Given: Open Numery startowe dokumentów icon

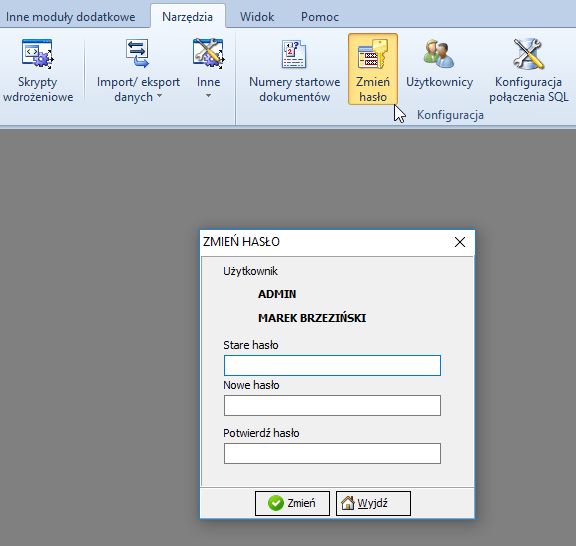Looking at the screenshot, I should [294, 54].
